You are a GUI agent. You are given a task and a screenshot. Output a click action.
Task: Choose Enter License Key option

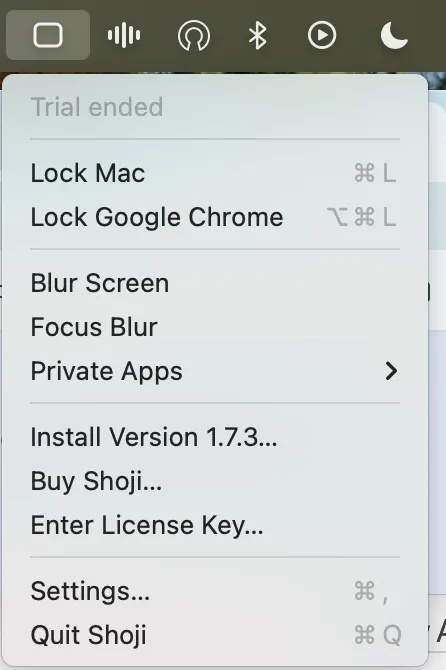[215, 525]
